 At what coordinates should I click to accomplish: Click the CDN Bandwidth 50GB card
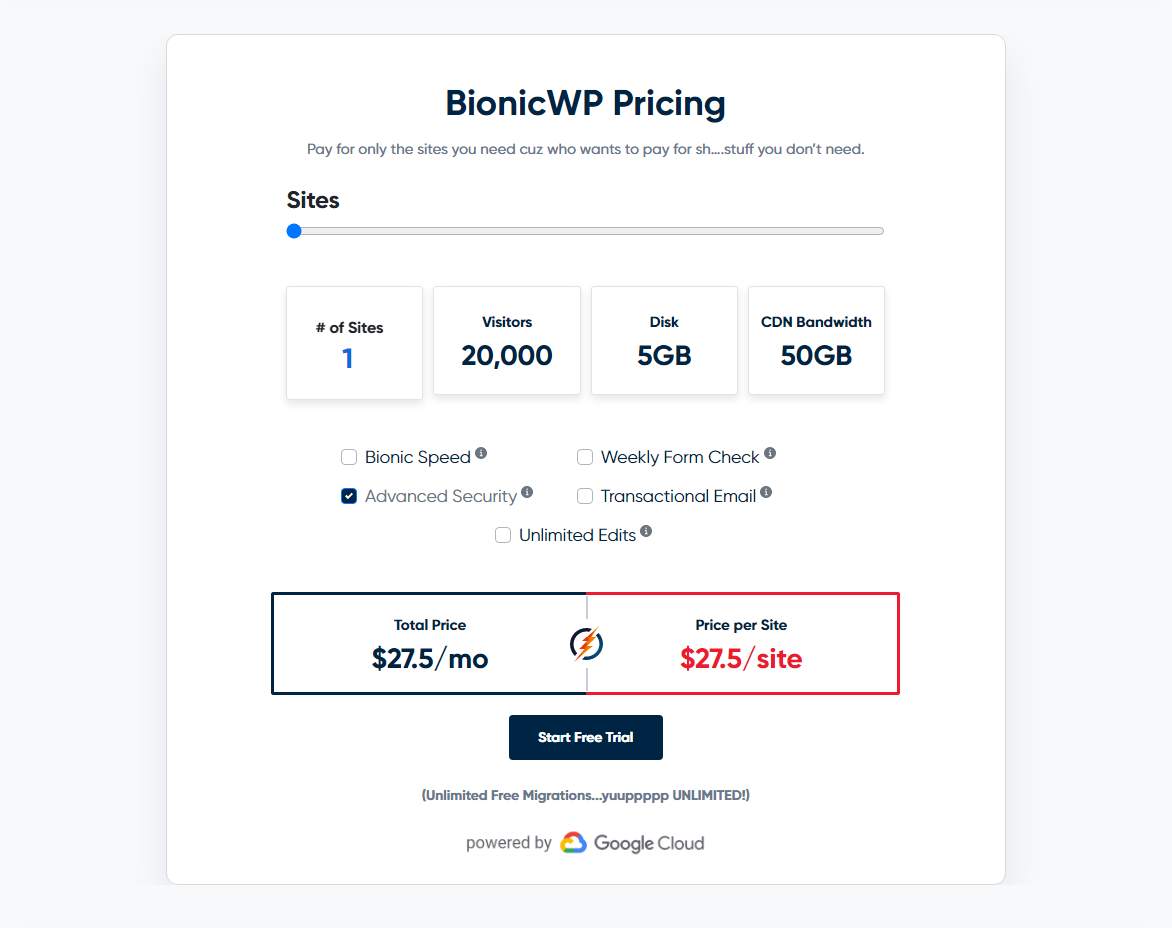coord(816,340)
